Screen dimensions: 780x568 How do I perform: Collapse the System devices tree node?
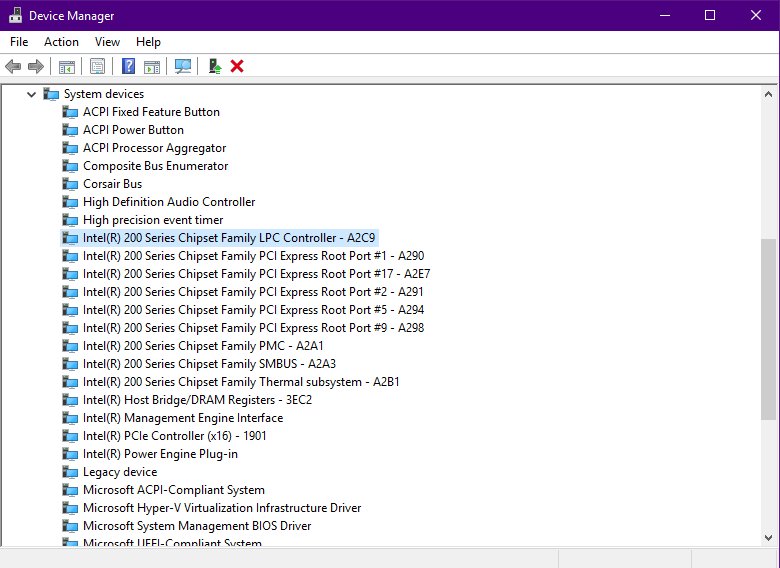(31, 94)
